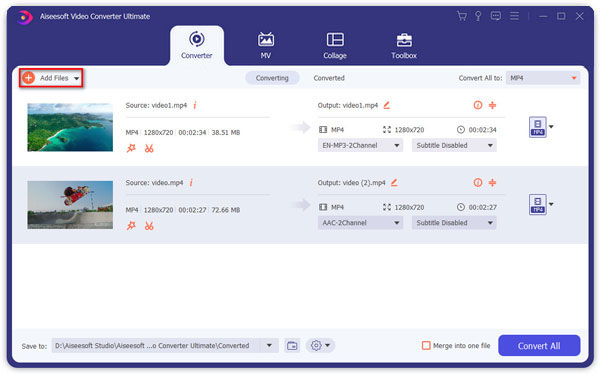Switch to the MV tab
This screenshot has height=374, width=600.
266,45
